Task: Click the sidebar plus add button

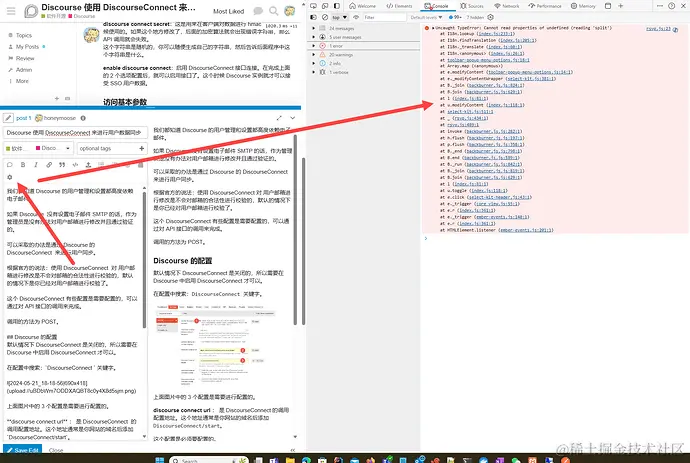Action: [x=57, y=99]
